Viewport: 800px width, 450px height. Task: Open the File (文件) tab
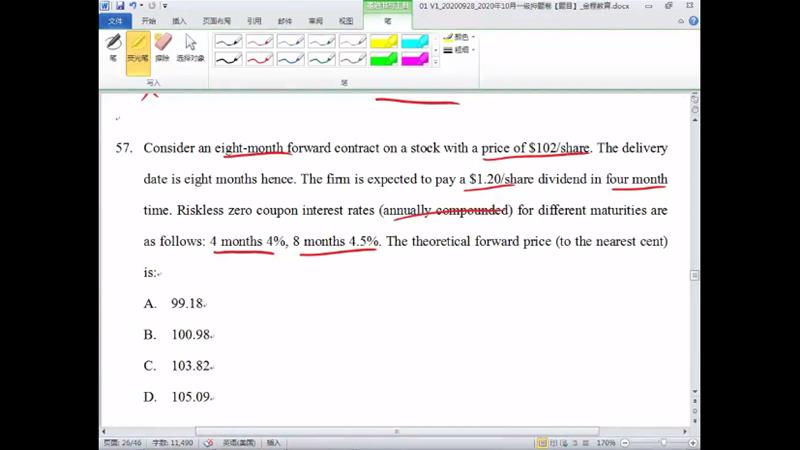click(116, 20)
